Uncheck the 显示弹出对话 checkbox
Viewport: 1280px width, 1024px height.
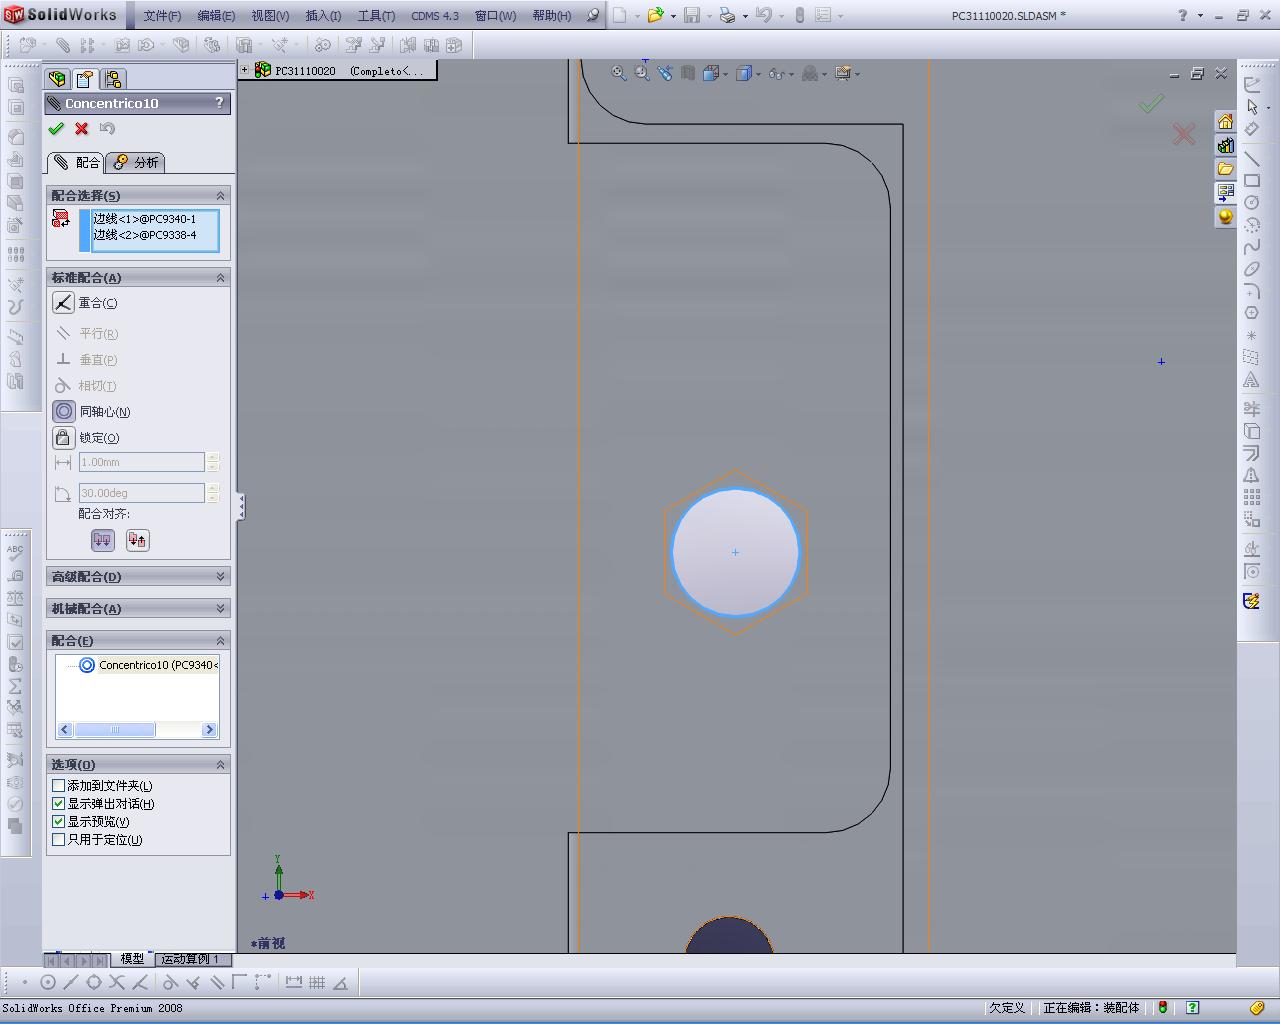(x=58, y=804)
